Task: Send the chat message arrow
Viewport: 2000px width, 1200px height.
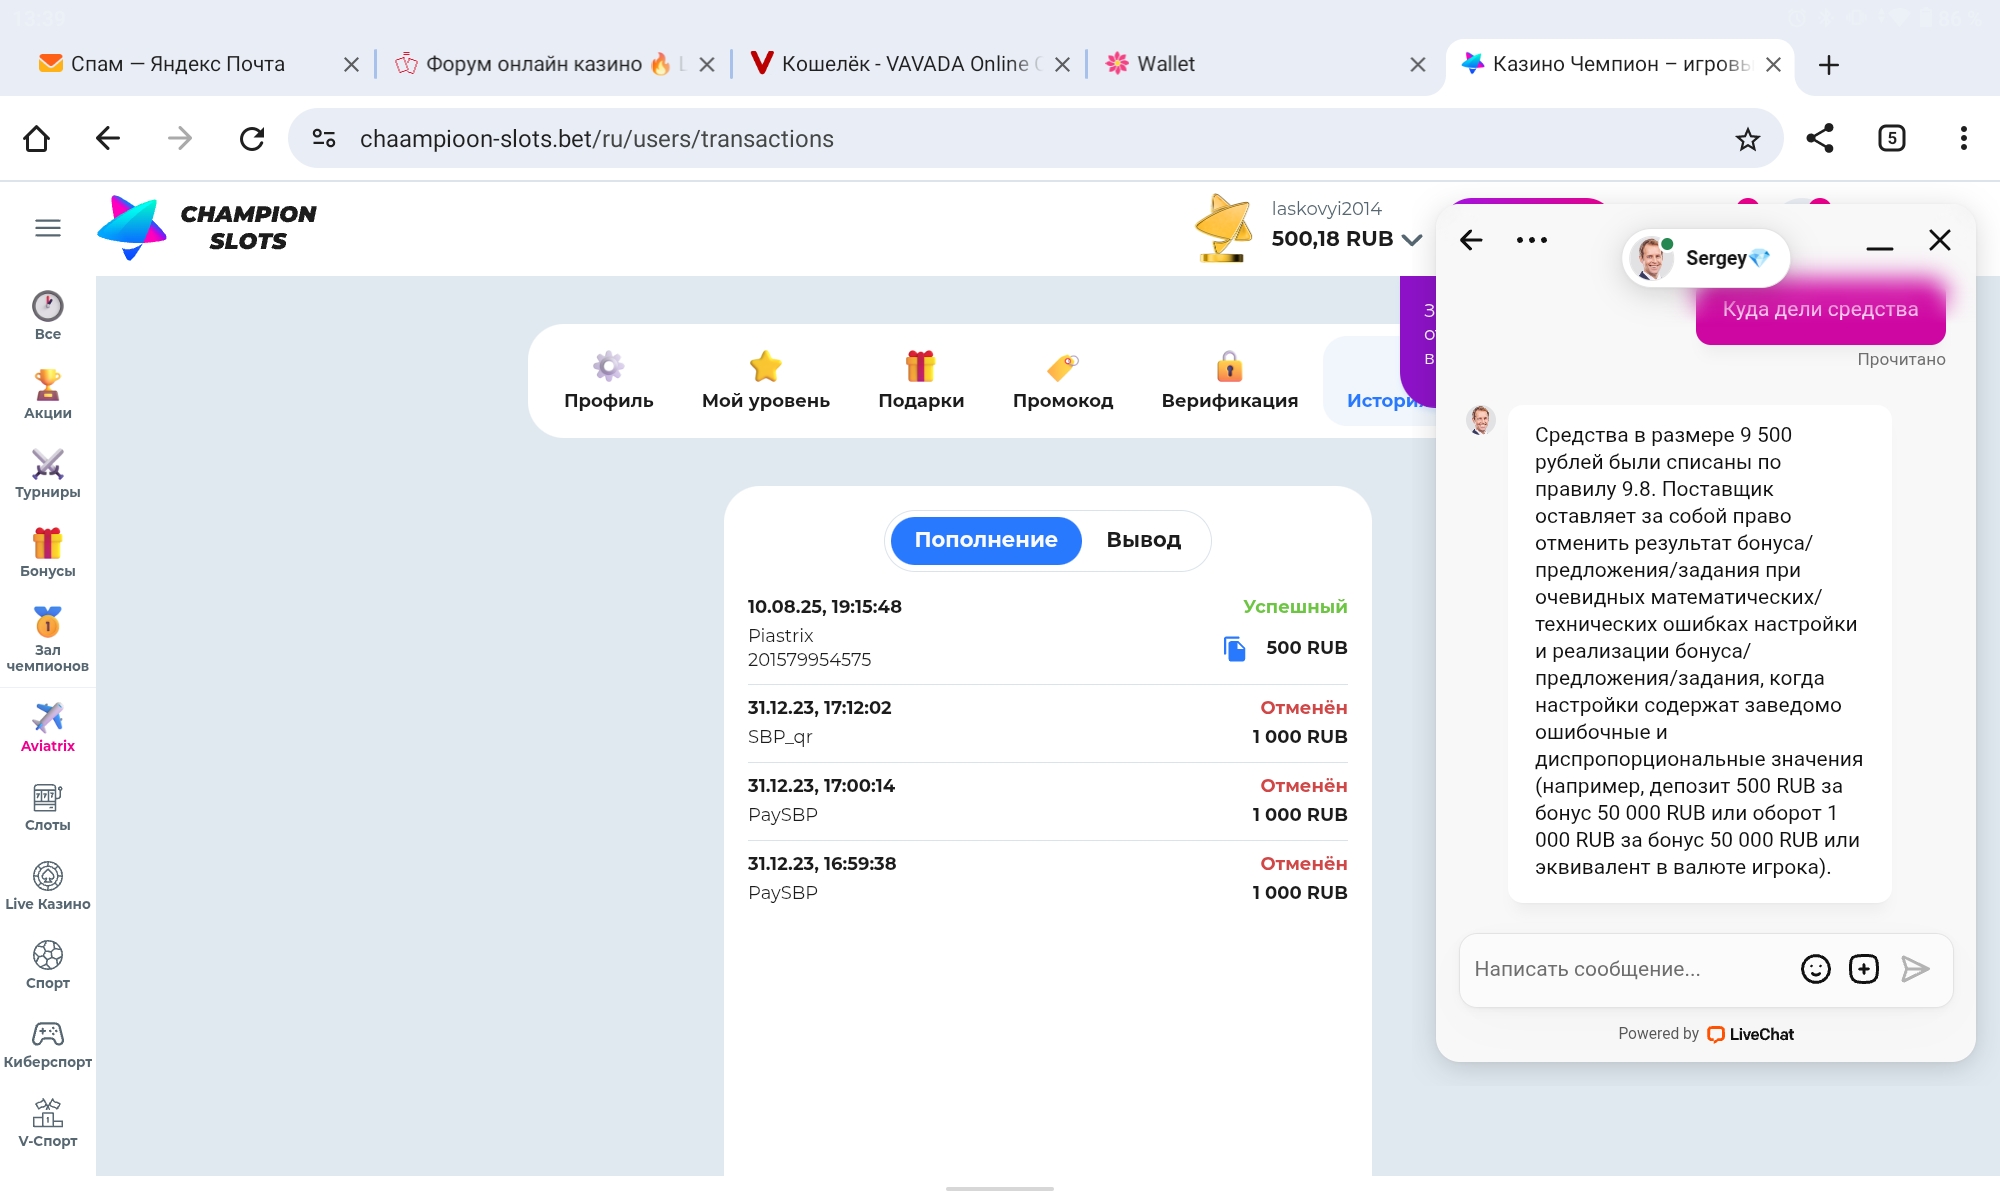Action: tap(1915, 969)
